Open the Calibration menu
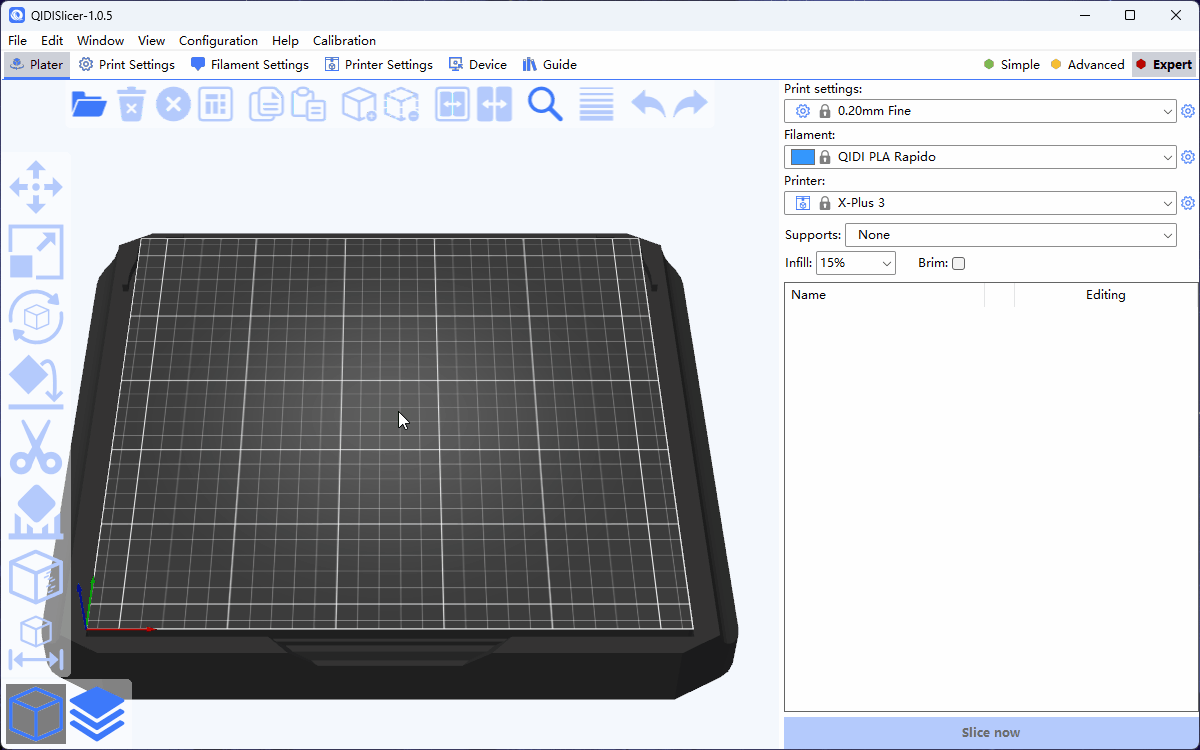This screenshot has width=1200, height=750. [344, 41]
